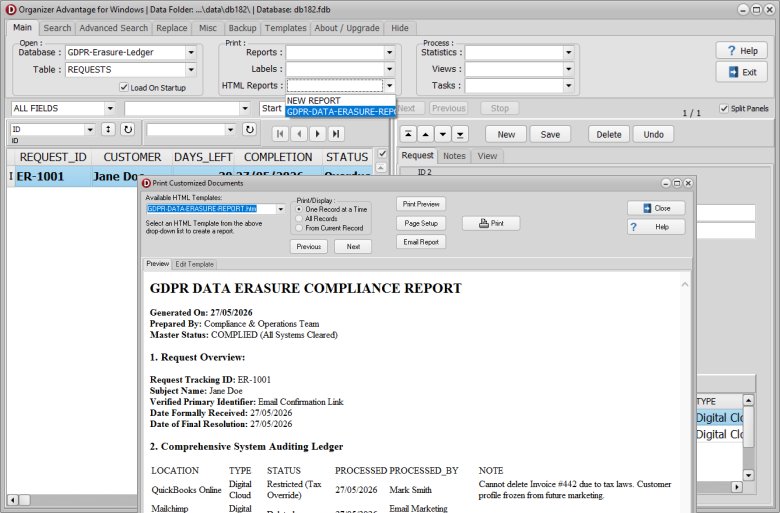Expand the Available HTML Templates dropdown
The height and width of the screenshot is (513, 780).
click(x=281, y=209)
